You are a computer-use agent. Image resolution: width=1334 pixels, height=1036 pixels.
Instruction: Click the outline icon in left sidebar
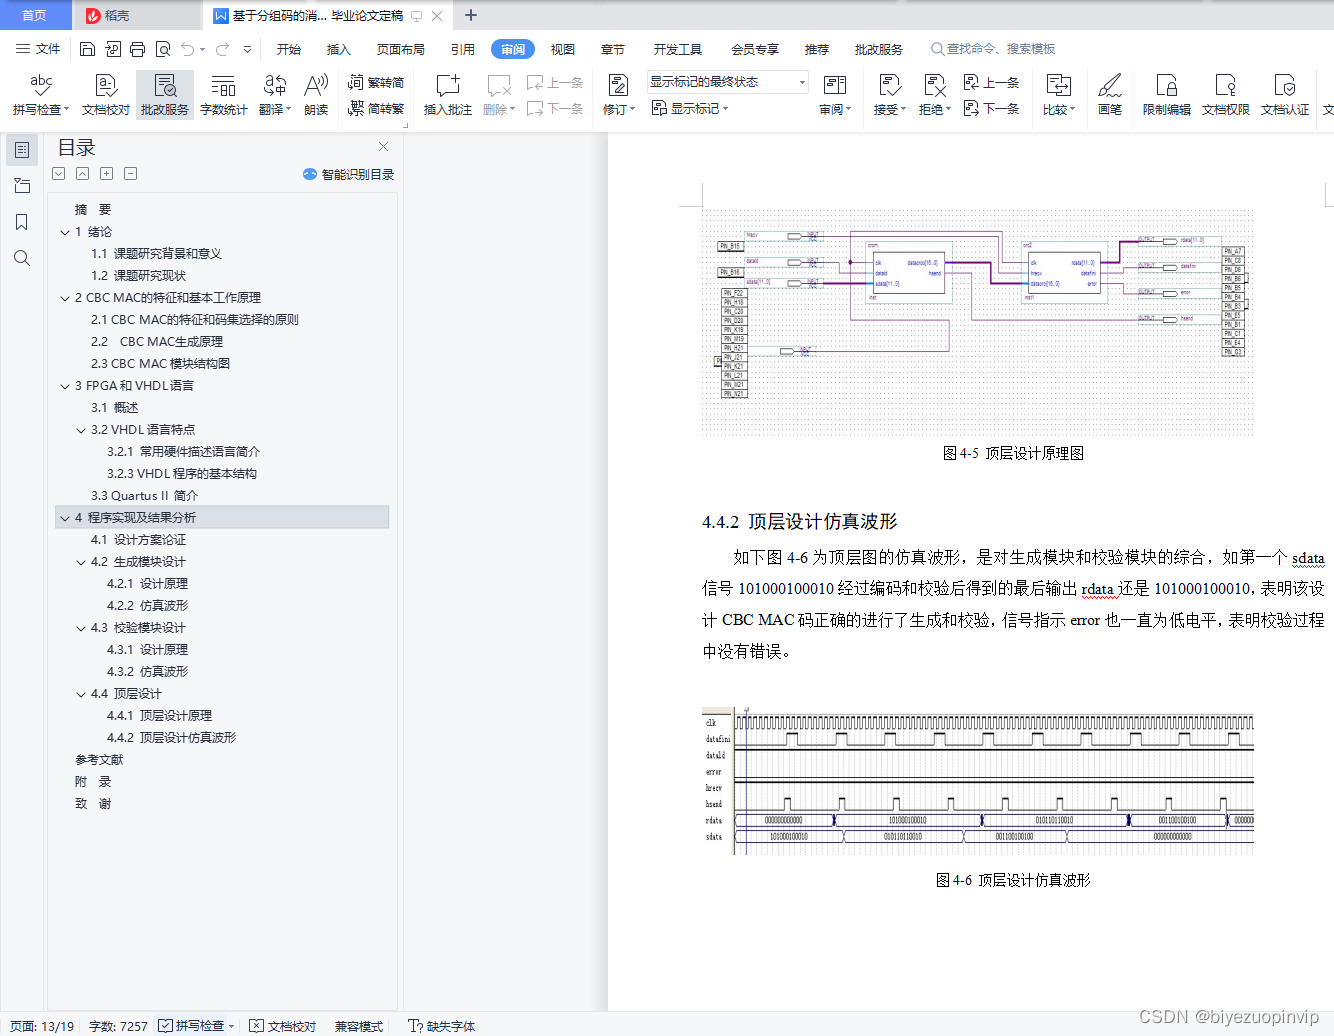click(x=21, y=150)
